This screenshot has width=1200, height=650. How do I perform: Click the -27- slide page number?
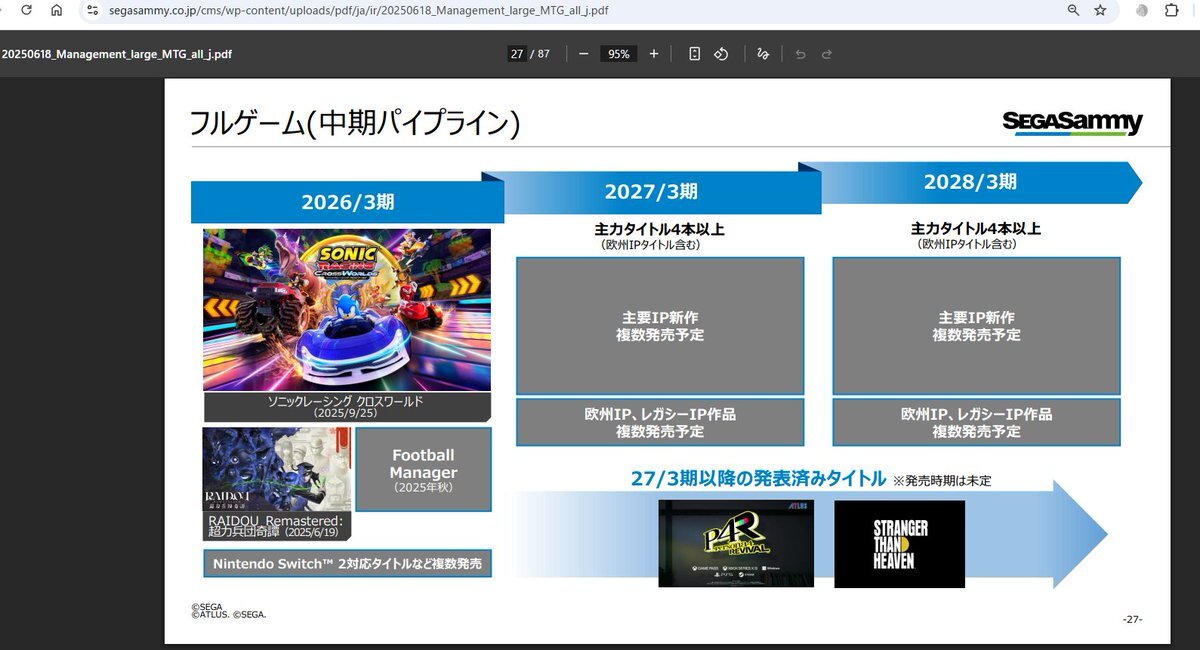(1132, 619)
